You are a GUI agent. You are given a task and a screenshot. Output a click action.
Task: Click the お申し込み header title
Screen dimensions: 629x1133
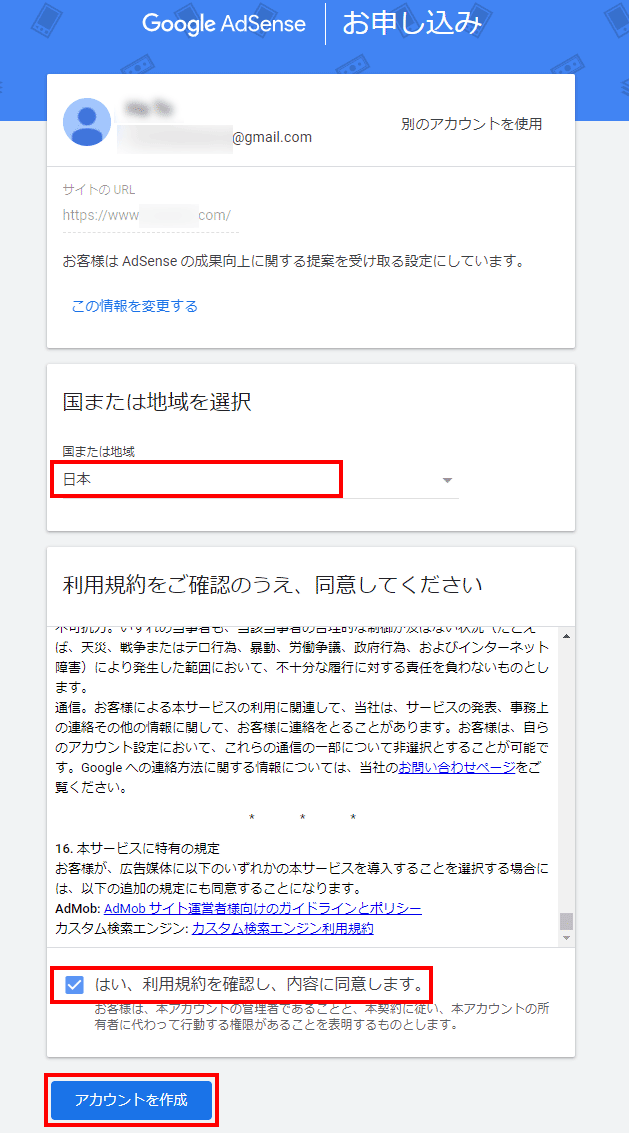[412, 24]
